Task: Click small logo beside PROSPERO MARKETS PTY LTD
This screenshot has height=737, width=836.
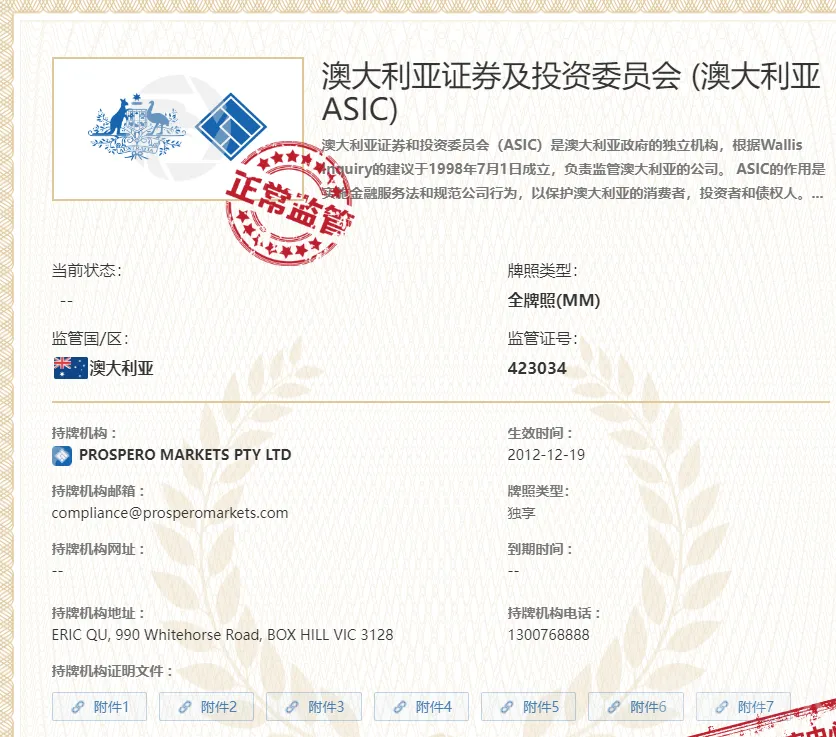Action: point(62,455)
